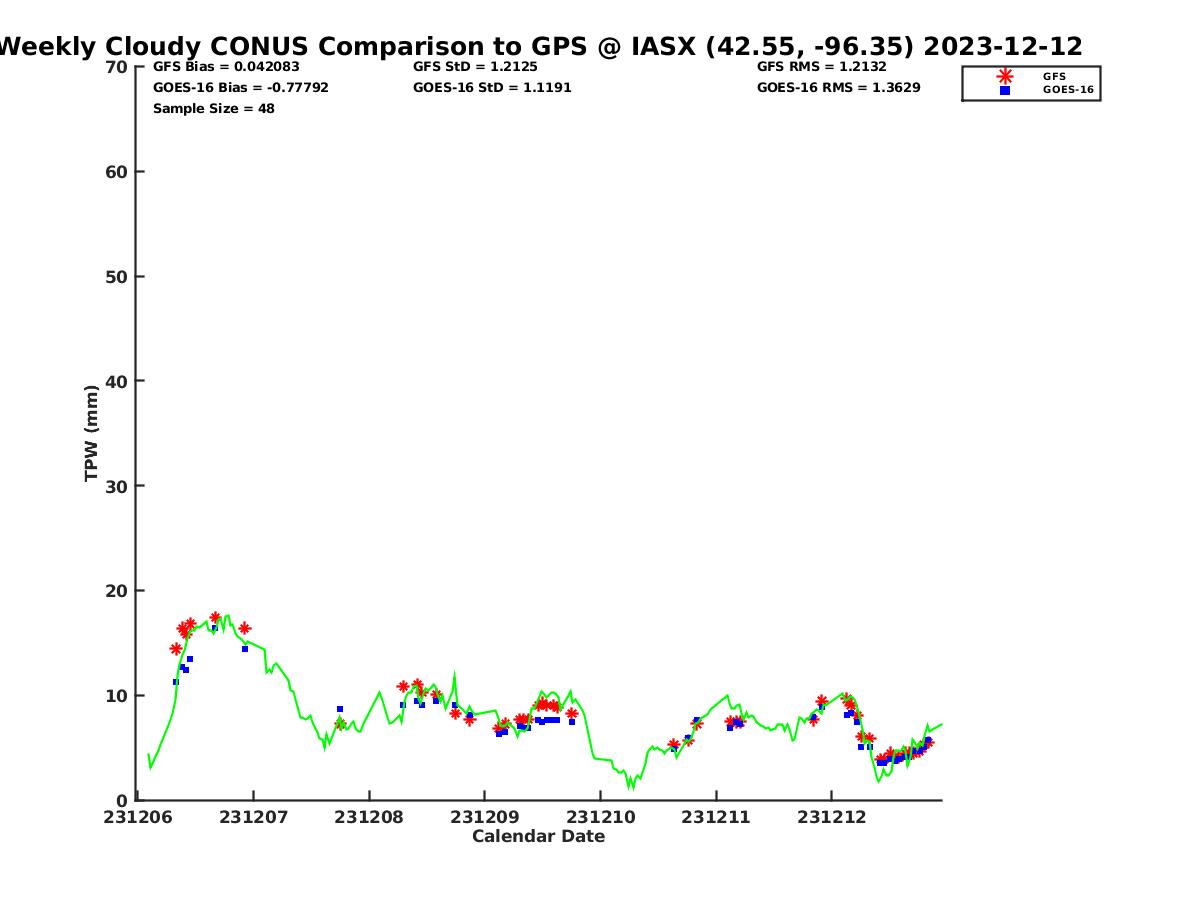Click the GOES-16 StD value text

click(x=492, y=87)
